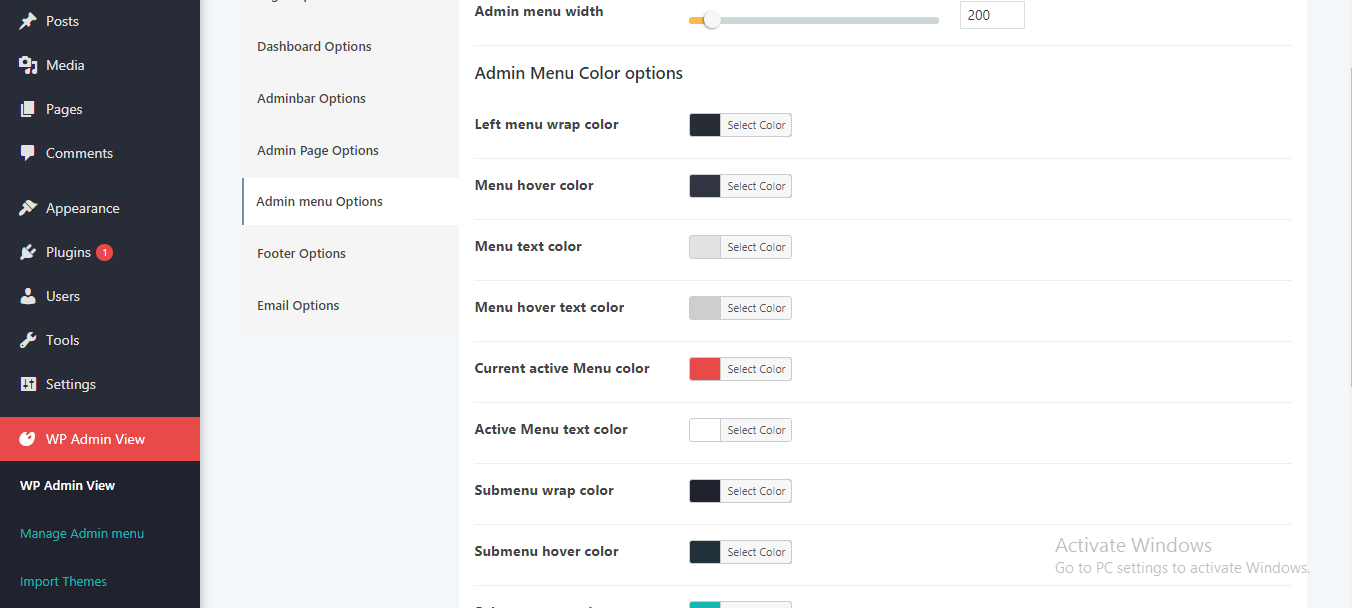Click the Tools wrench icon
This screenshot has width=1352, height=608.
(28, 340)
